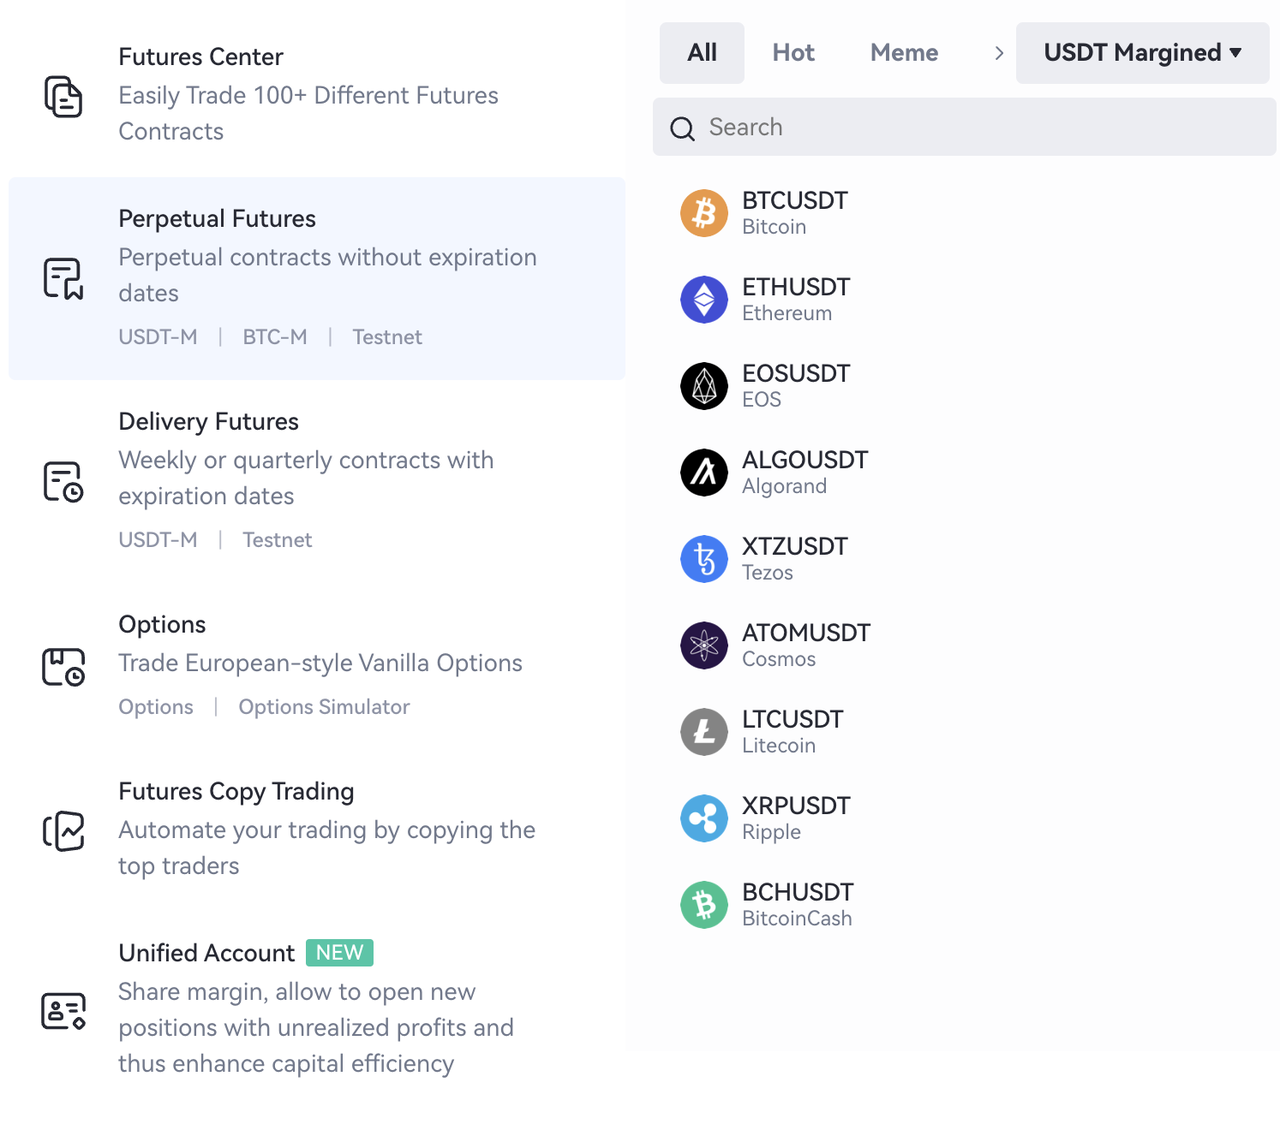Switch to the Hot tab

tap(793, 53)
